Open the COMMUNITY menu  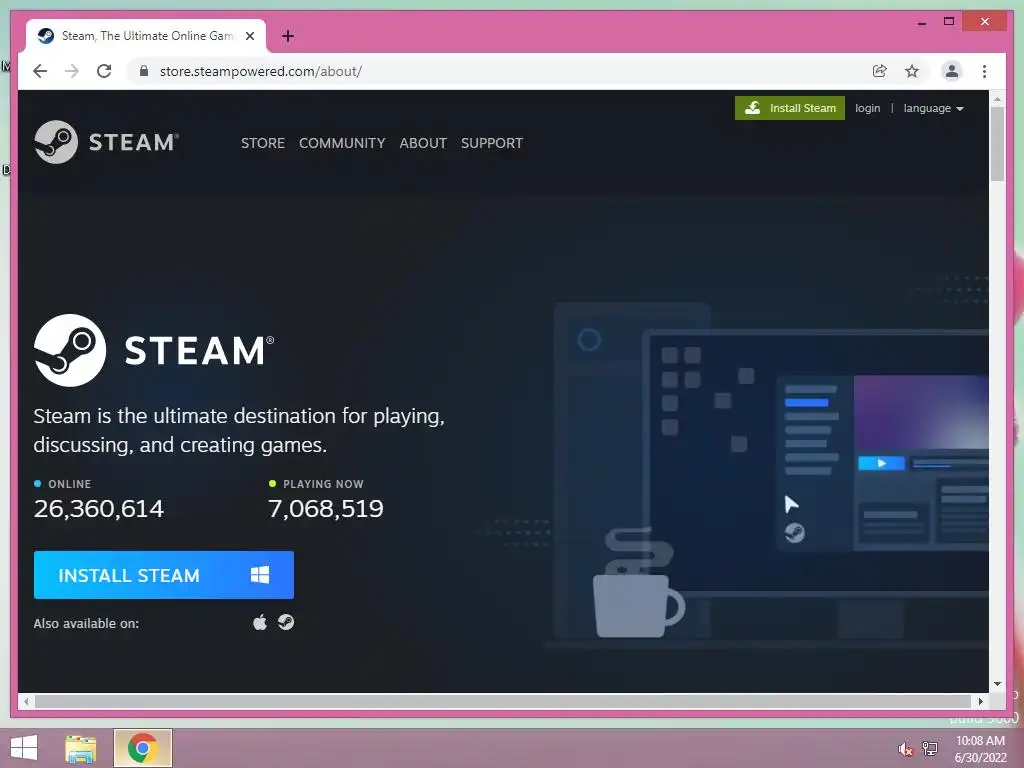click(342, 143)
